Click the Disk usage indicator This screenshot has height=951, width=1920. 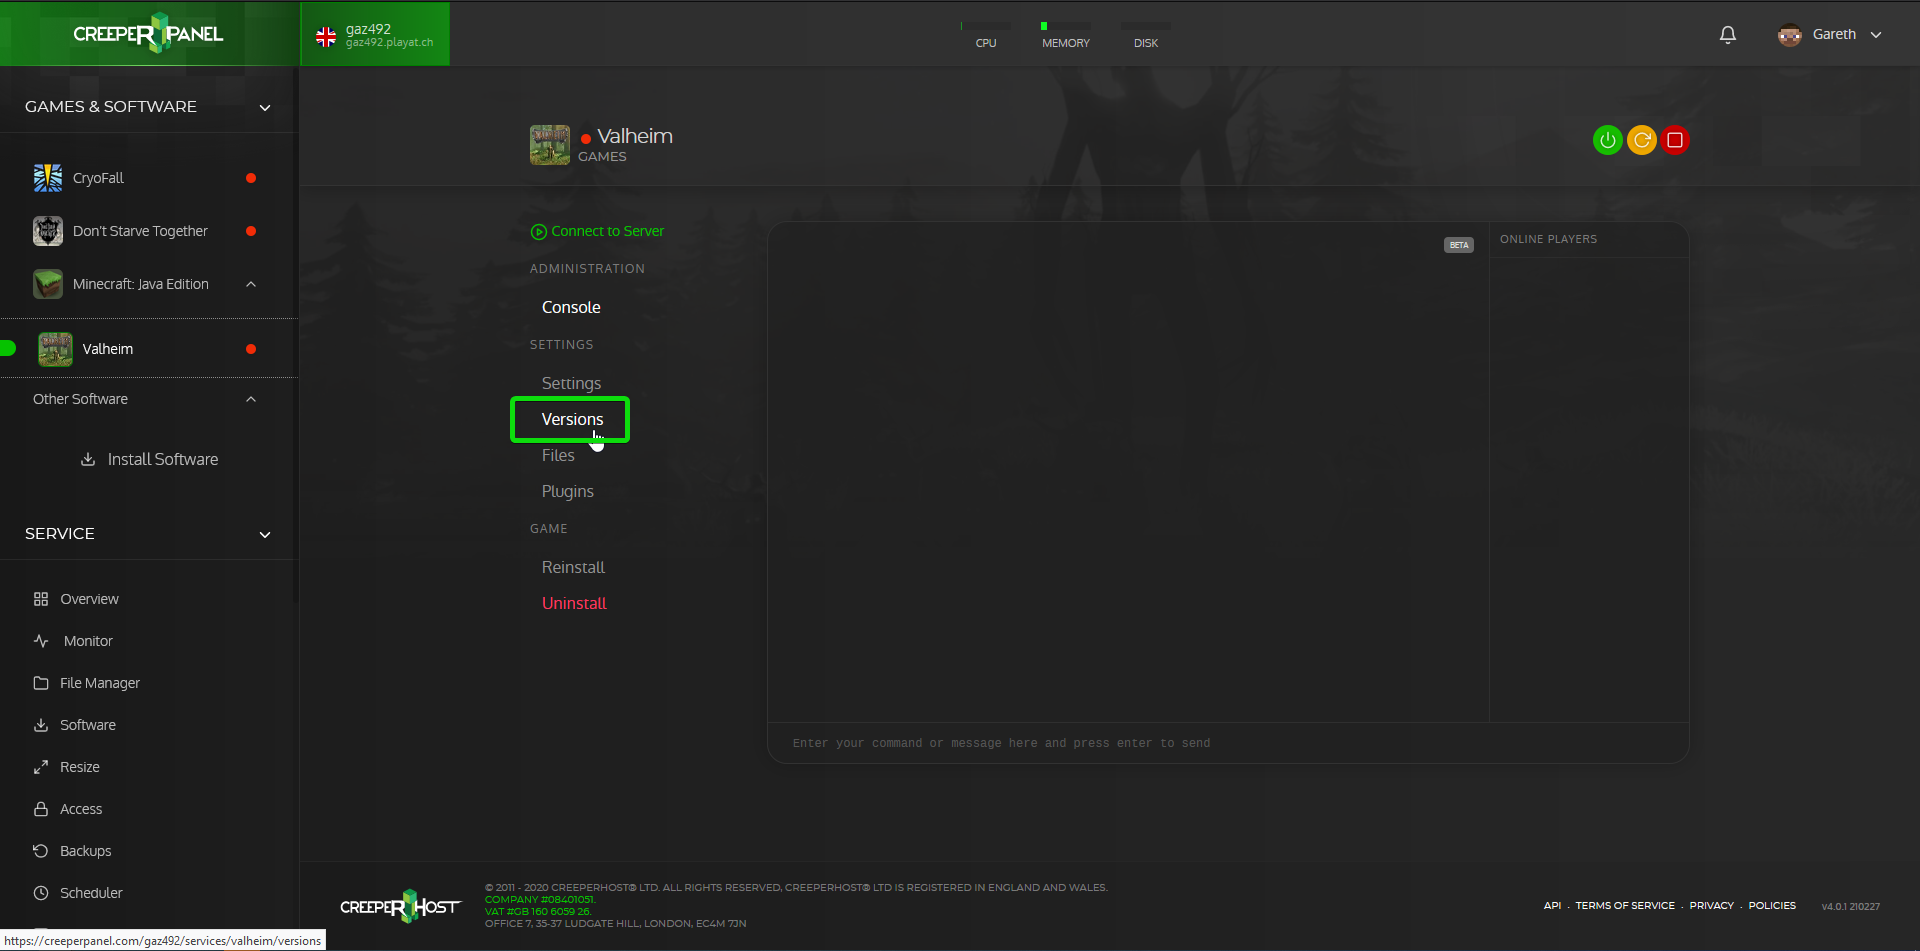click(x=1146, y=36)
